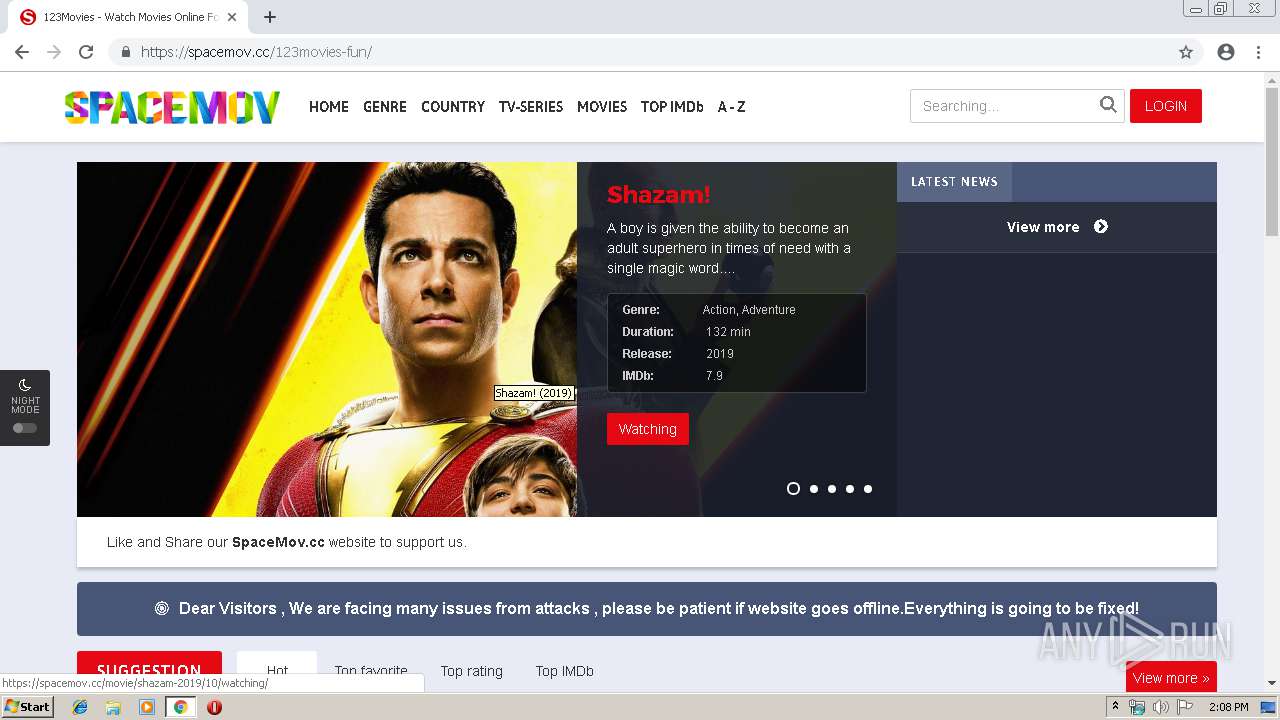The image size is (1280, 720).
Task: Go to the MOVIES section
Action: point(602,107)
